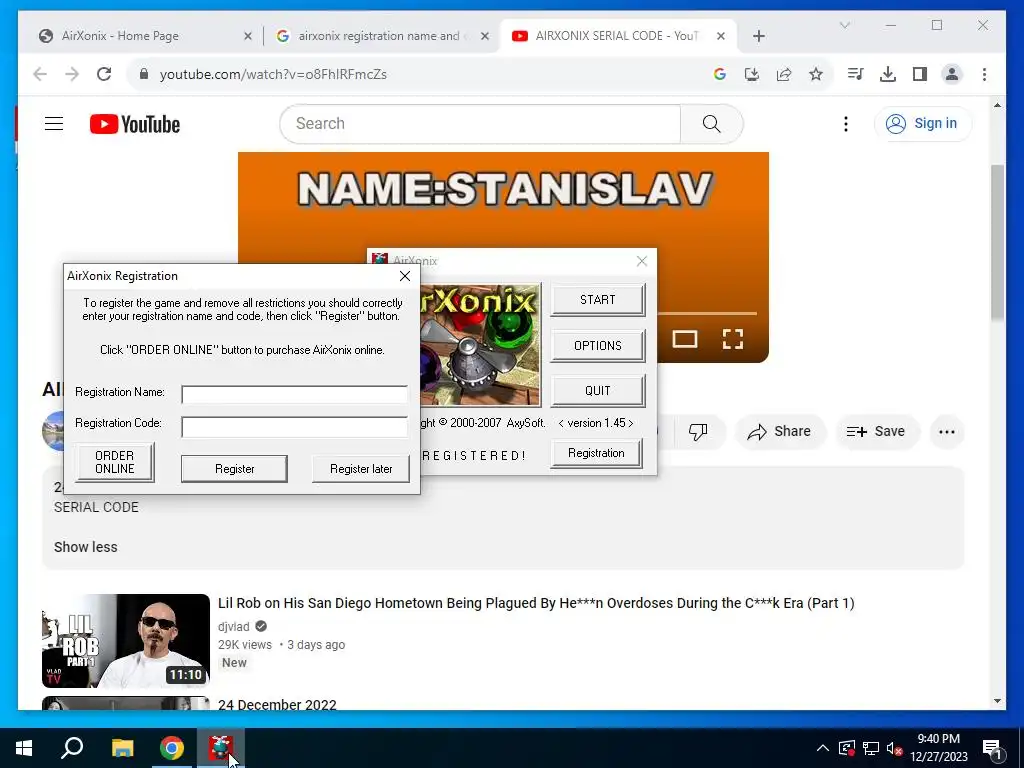Viewport: 1024px width, 768px height.
Task: Toggle theater mode on the video player
Action: click(685, 339)
